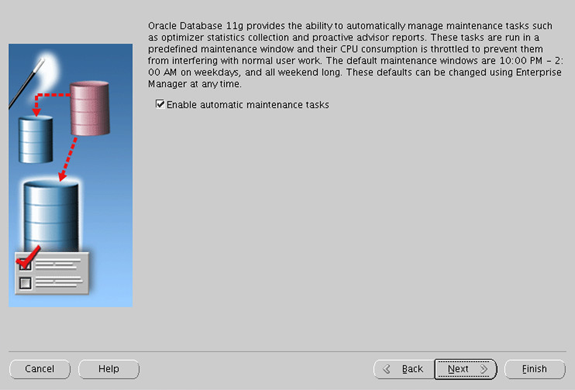
Task: Click the Cancel button
Action: click(x=40, y=369)
